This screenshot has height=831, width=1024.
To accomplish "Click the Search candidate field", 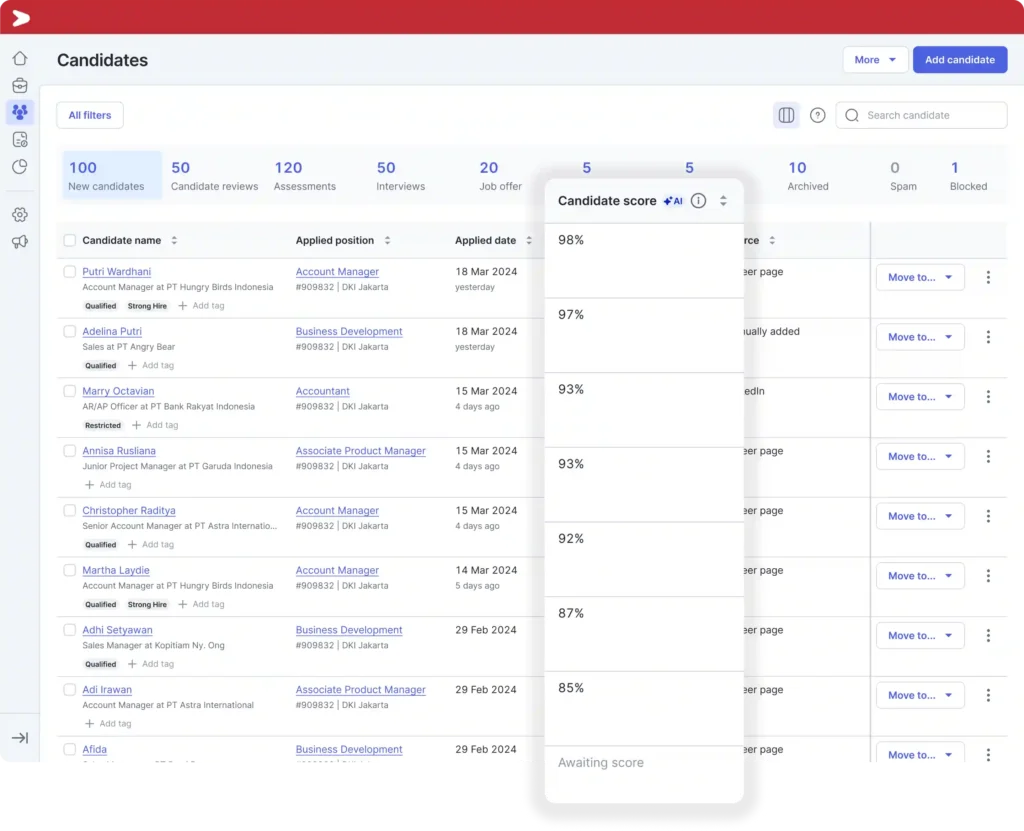I will (x=921, y=115).
